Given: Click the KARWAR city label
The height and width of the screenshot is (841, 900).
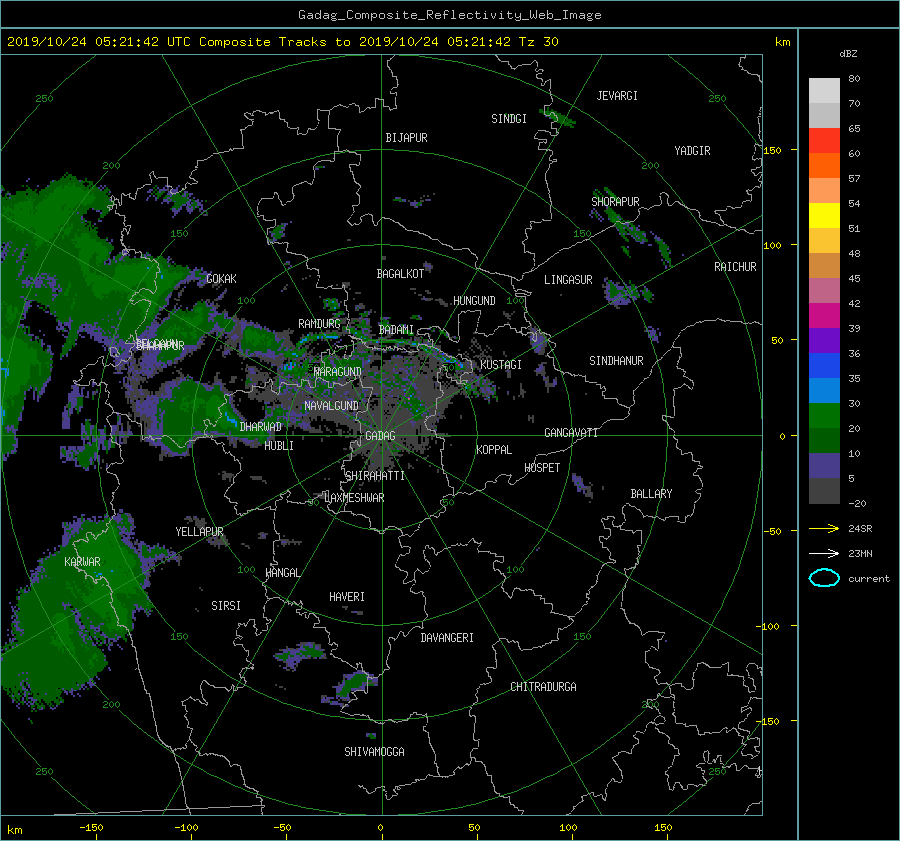Looking at the screenshot, I should click(82, 562).
